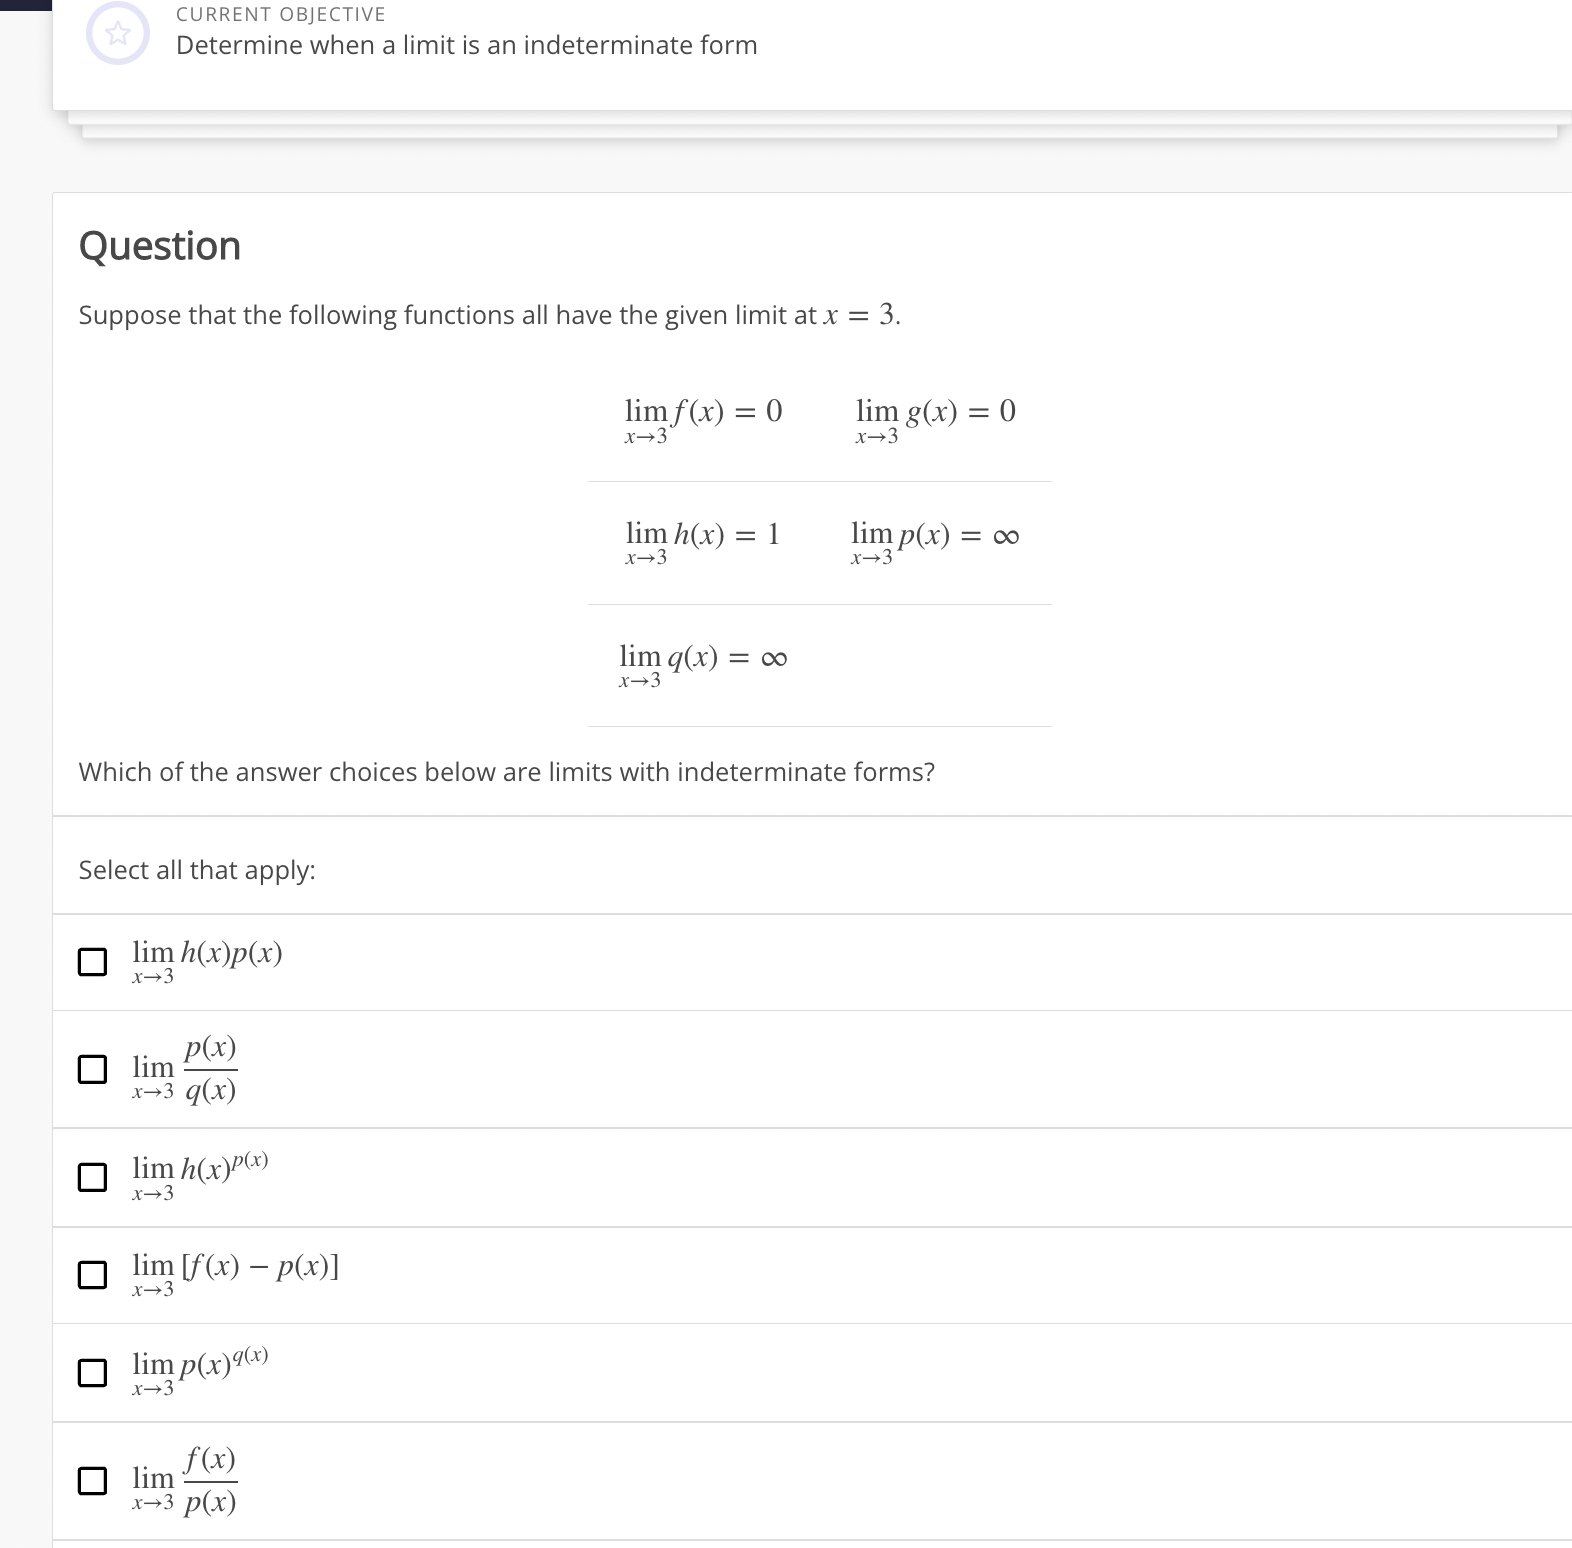Check the lim [f(x) − p(x)] choice
Screen dimensions: 1572x1548
pyautogui.click(x=93, y=1275)
